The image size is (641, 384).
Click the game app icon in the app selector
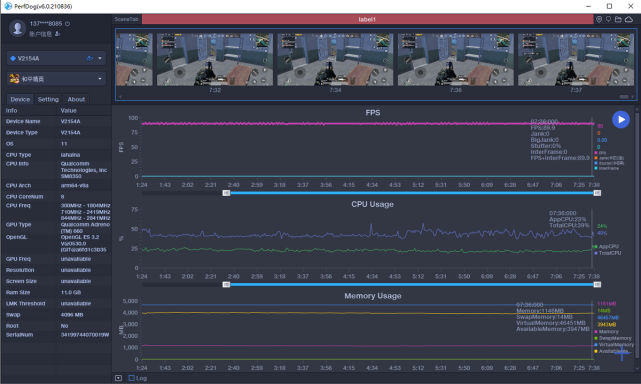[x=14, y=79]
